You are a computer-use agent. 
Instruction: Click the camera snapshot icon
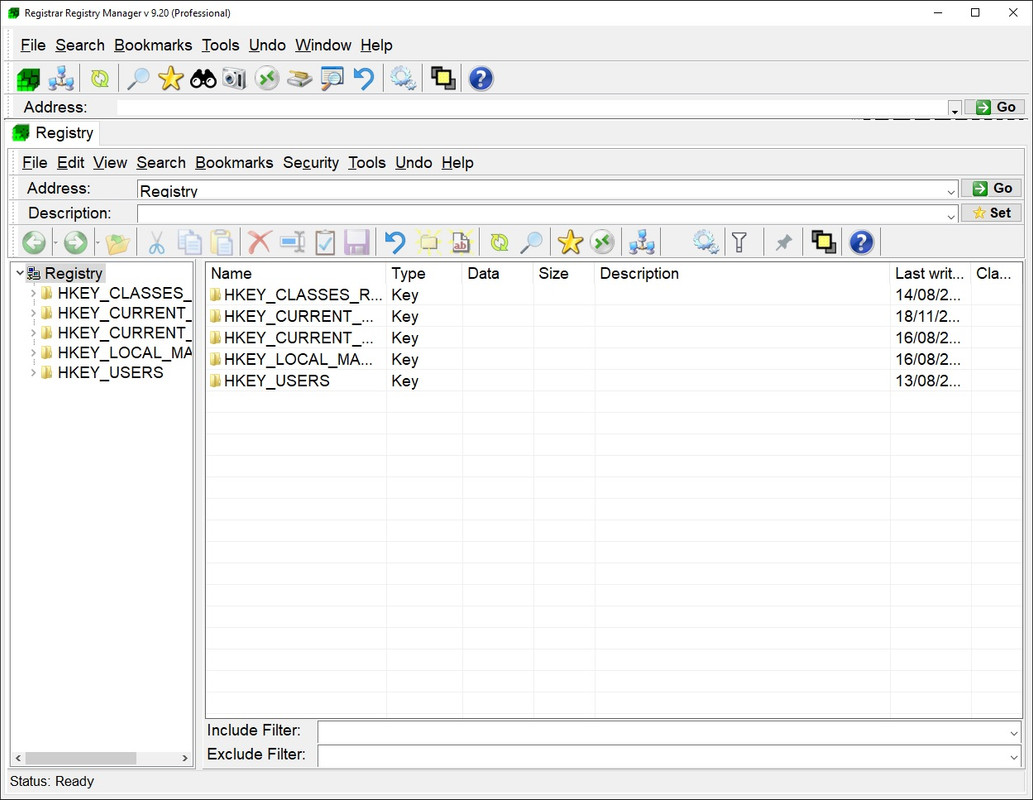pyautogui.click(x=235, y=79)
